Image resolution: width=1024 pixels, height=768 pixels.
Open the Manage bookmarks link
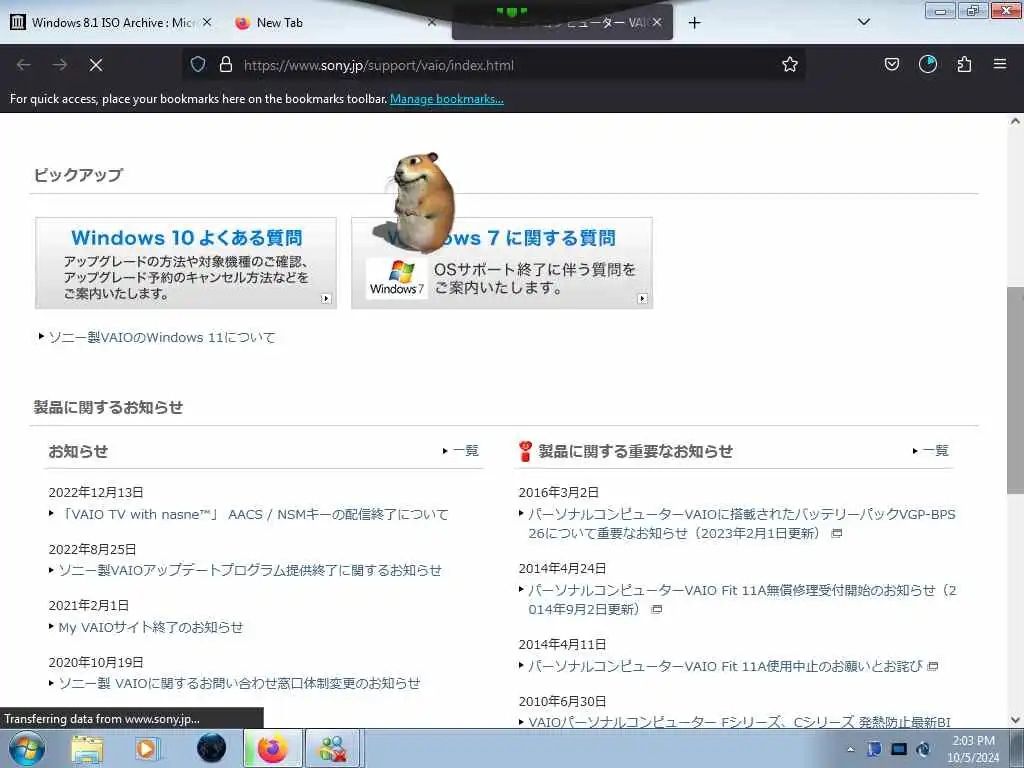447,99
